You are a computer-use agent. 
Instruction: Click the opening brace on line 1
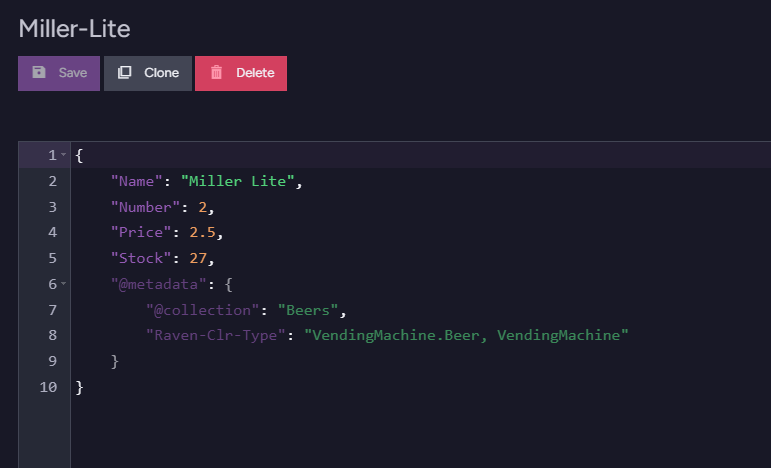[x=79, y=155]
